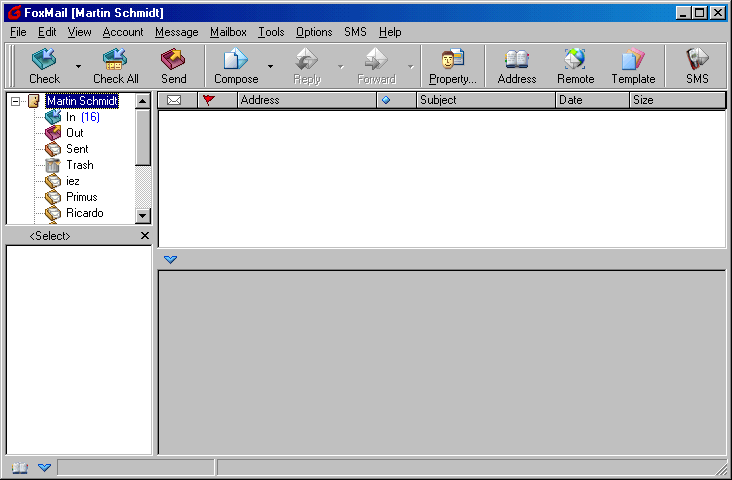Click the Send toolbar icon
This screenshot has height=480, width=732.
coord(173,59)
